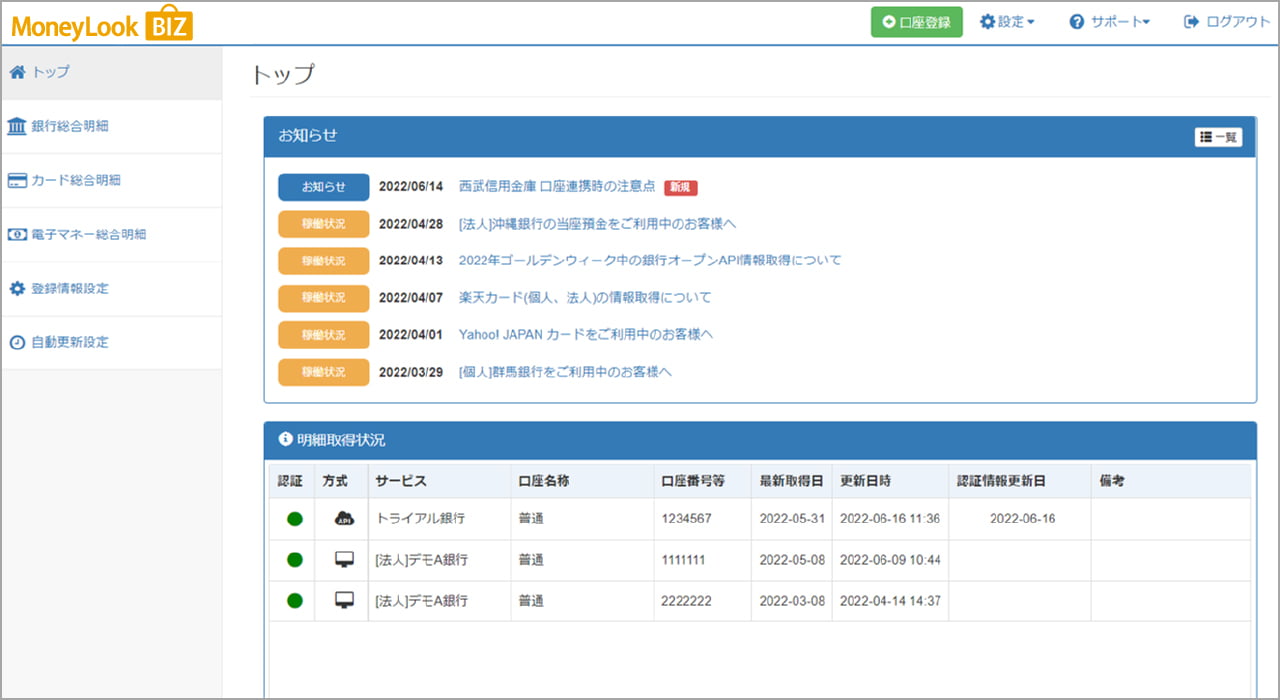The image size is (1280, 700).
Task: Open the [法人]沖縄銀行 notice link
Action: tap(597, 223)
